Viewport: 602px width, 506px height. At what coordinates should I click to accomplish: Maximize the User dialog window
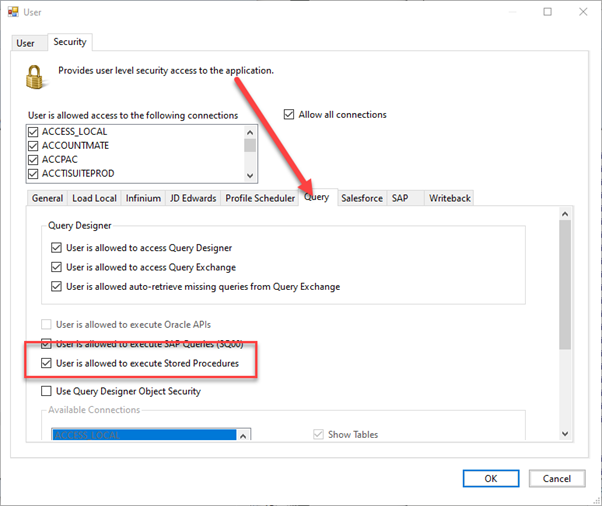pyautogui.click(x=547, y=12)
